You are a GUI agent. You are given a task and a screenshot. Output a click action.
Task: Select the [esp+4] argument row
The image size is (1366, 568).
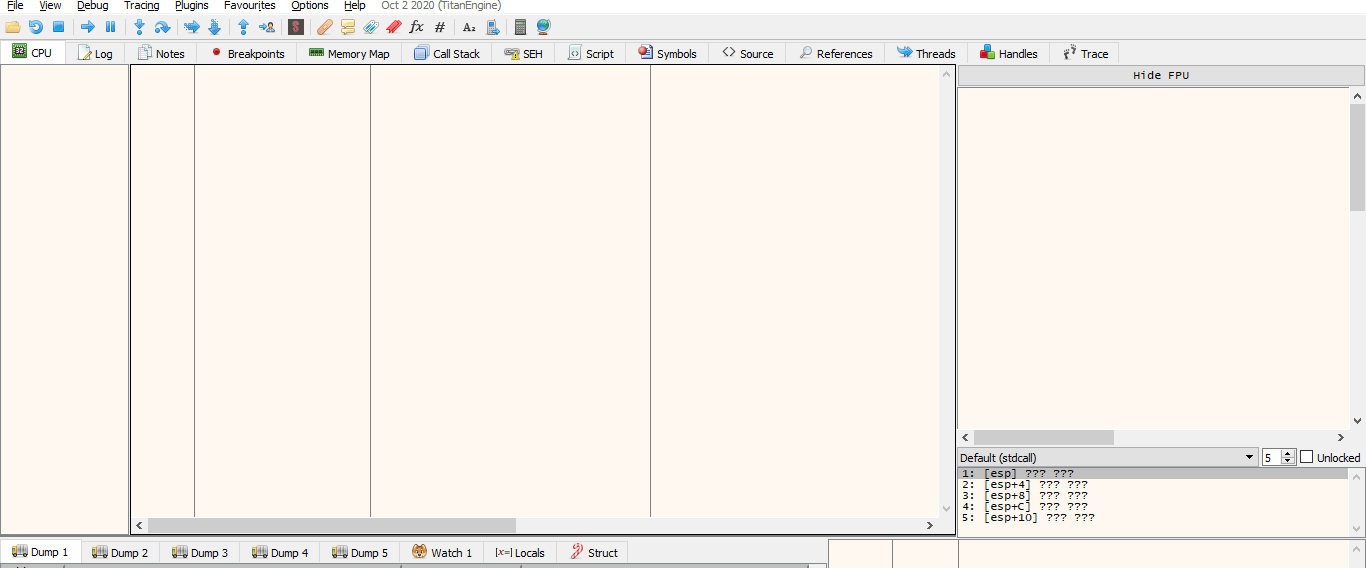(x=1035, y=485)
